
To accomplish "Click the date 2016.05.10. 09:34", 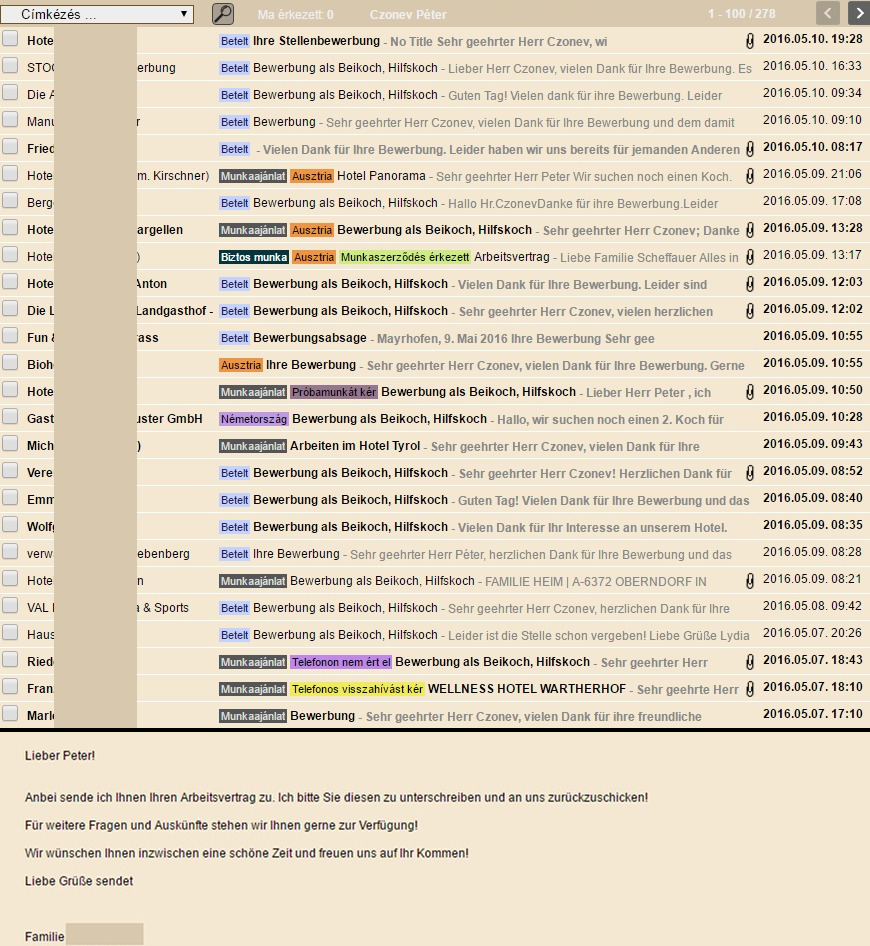I will pyautogui.click(x=812, y=93).
